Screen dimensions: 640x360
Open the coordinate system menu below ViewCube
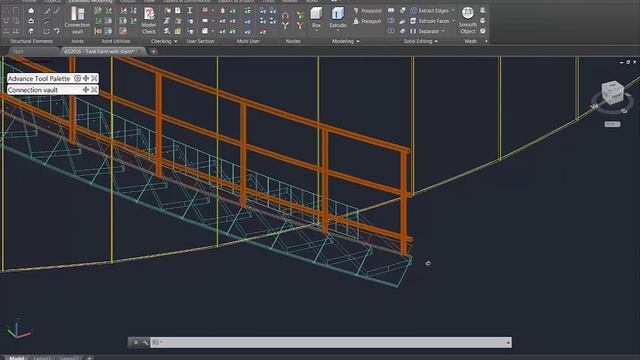(x=612, y=124)
